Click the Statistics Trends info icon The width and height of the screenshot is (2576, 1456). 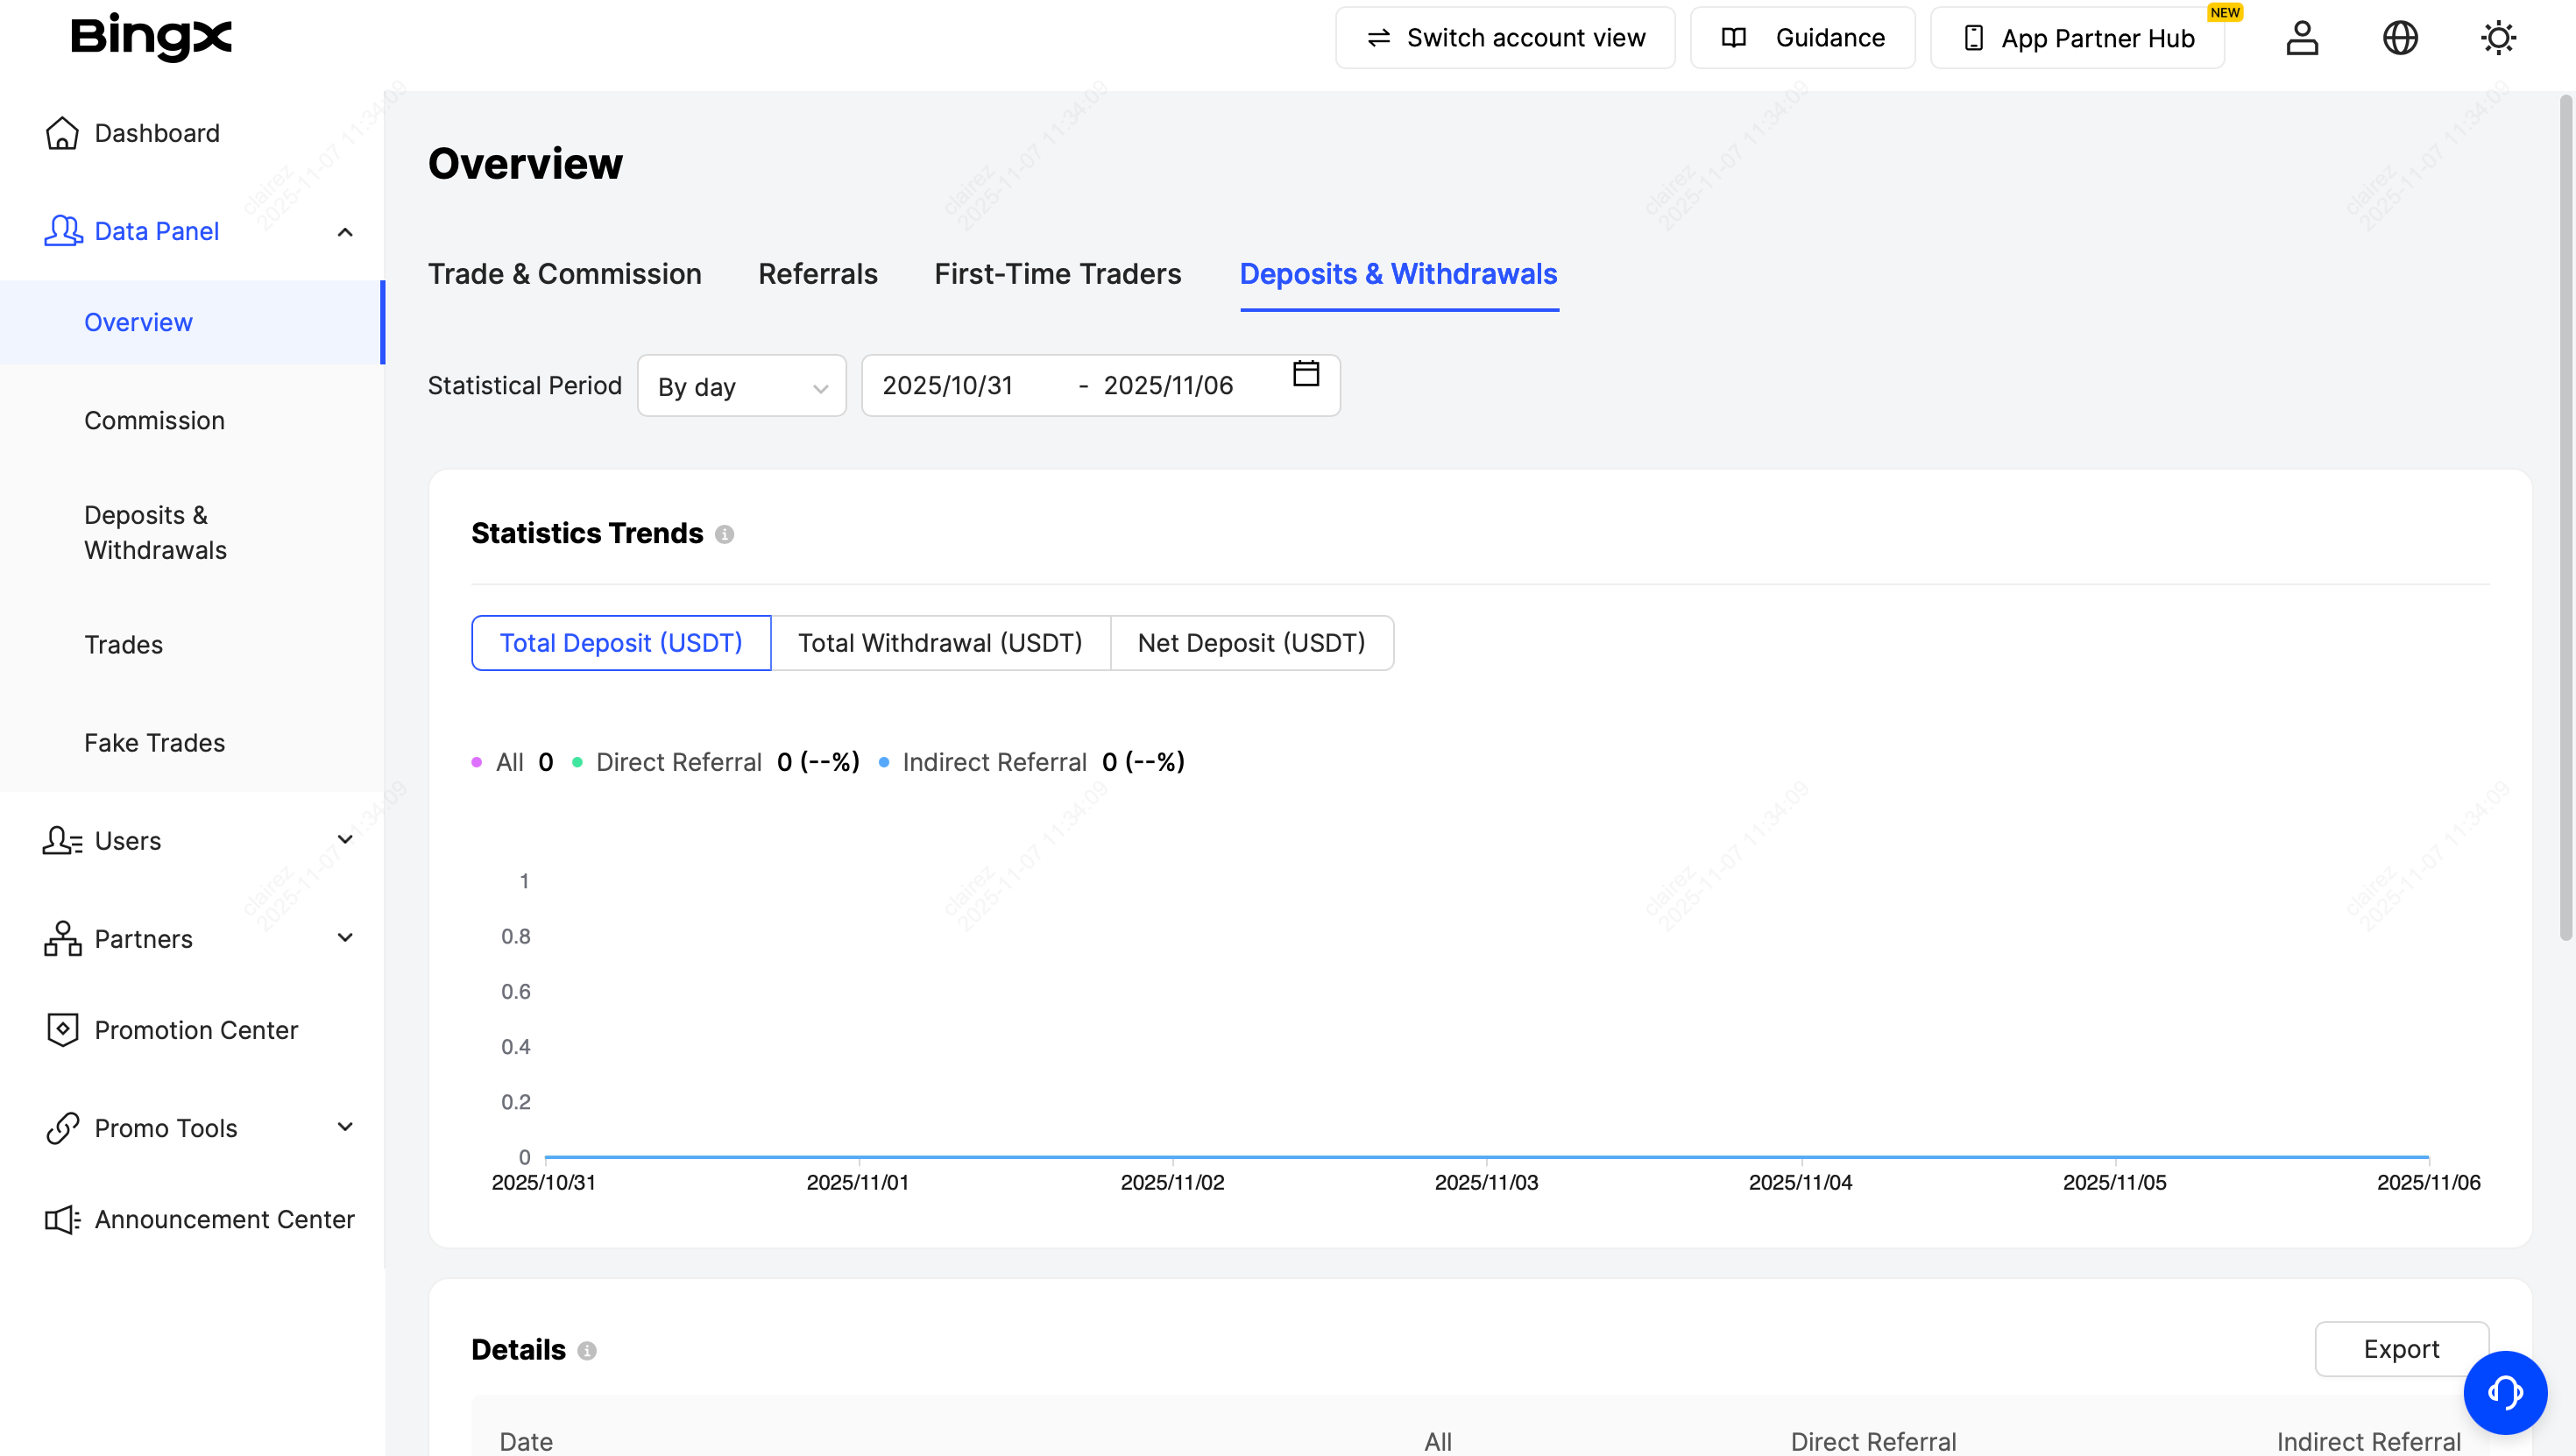725,535
